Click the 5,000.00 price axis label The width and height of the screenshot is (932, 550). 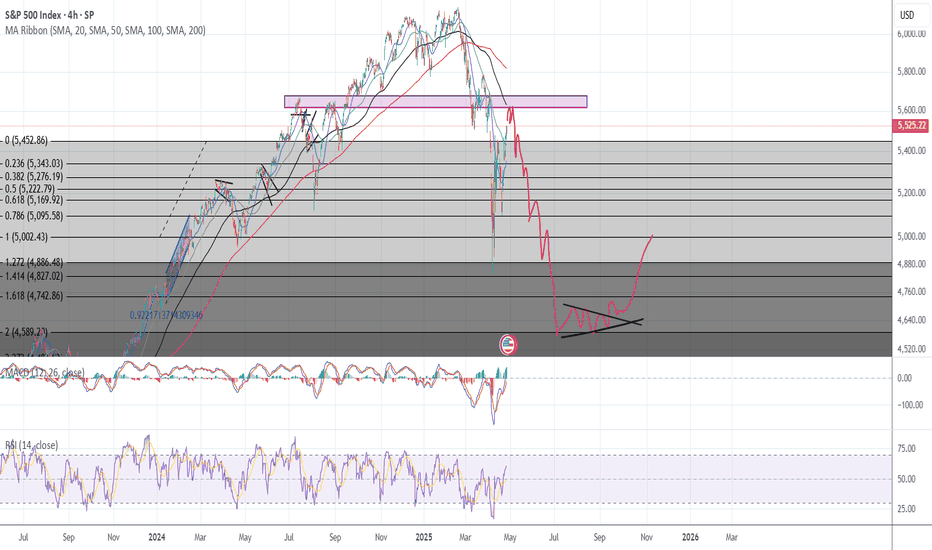911,237
